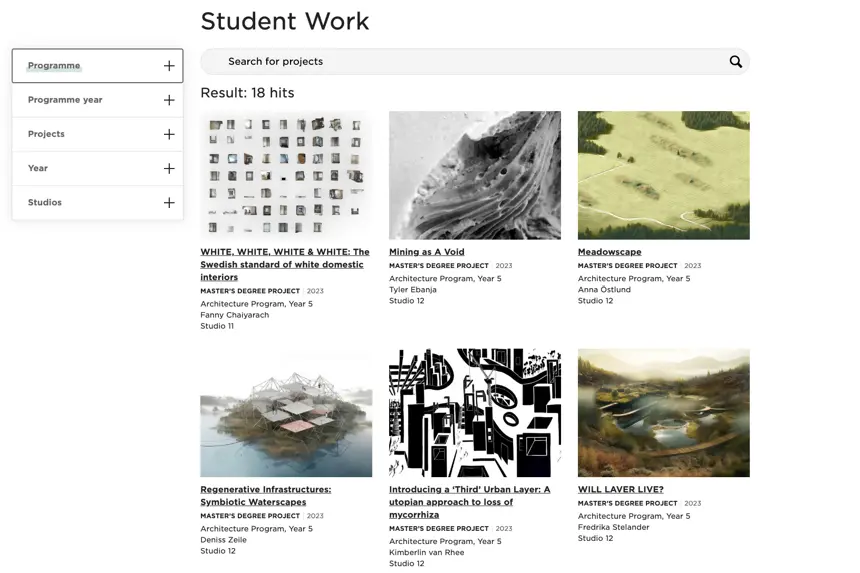Image resolution: width=860 pixels, height=573 pixels.
Task: Expand the Studios filter section
Action: [45, 203]
